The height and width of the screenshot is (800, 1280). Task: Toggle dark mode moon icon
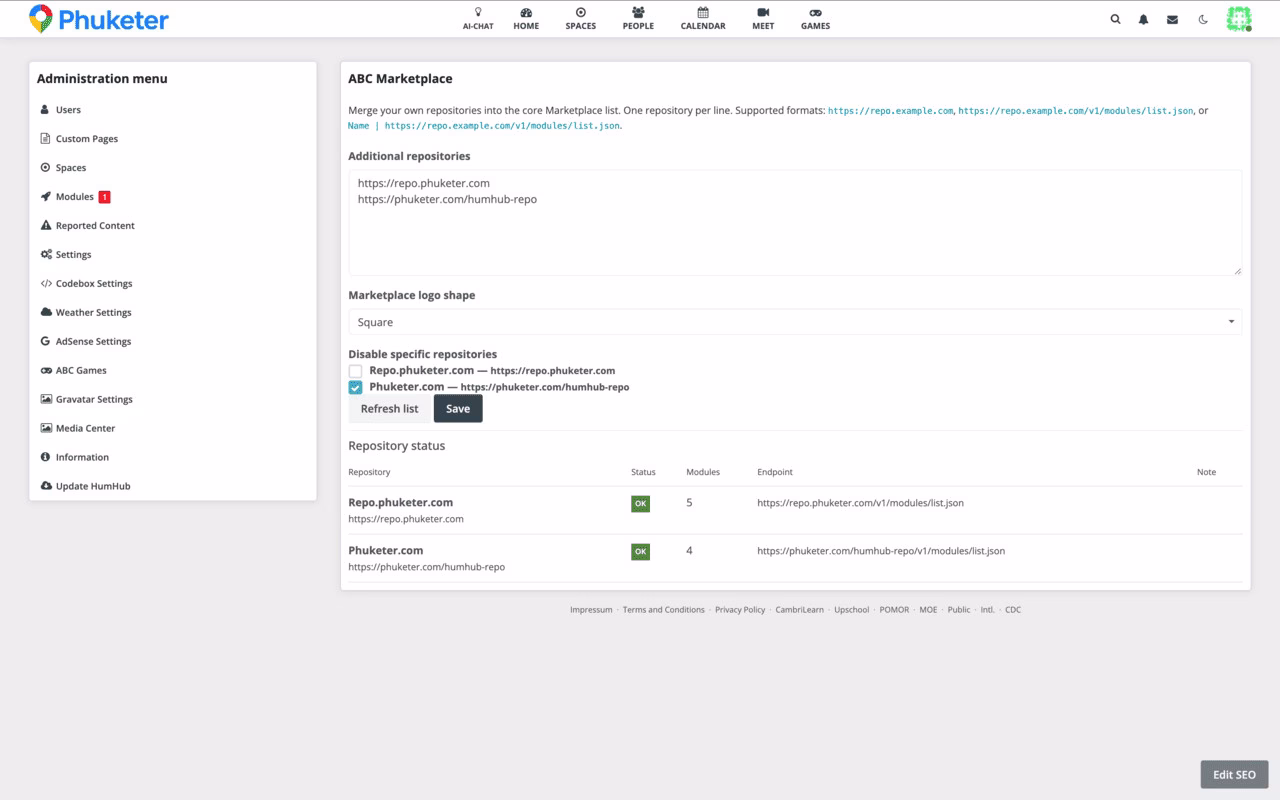coord(1203,19)
